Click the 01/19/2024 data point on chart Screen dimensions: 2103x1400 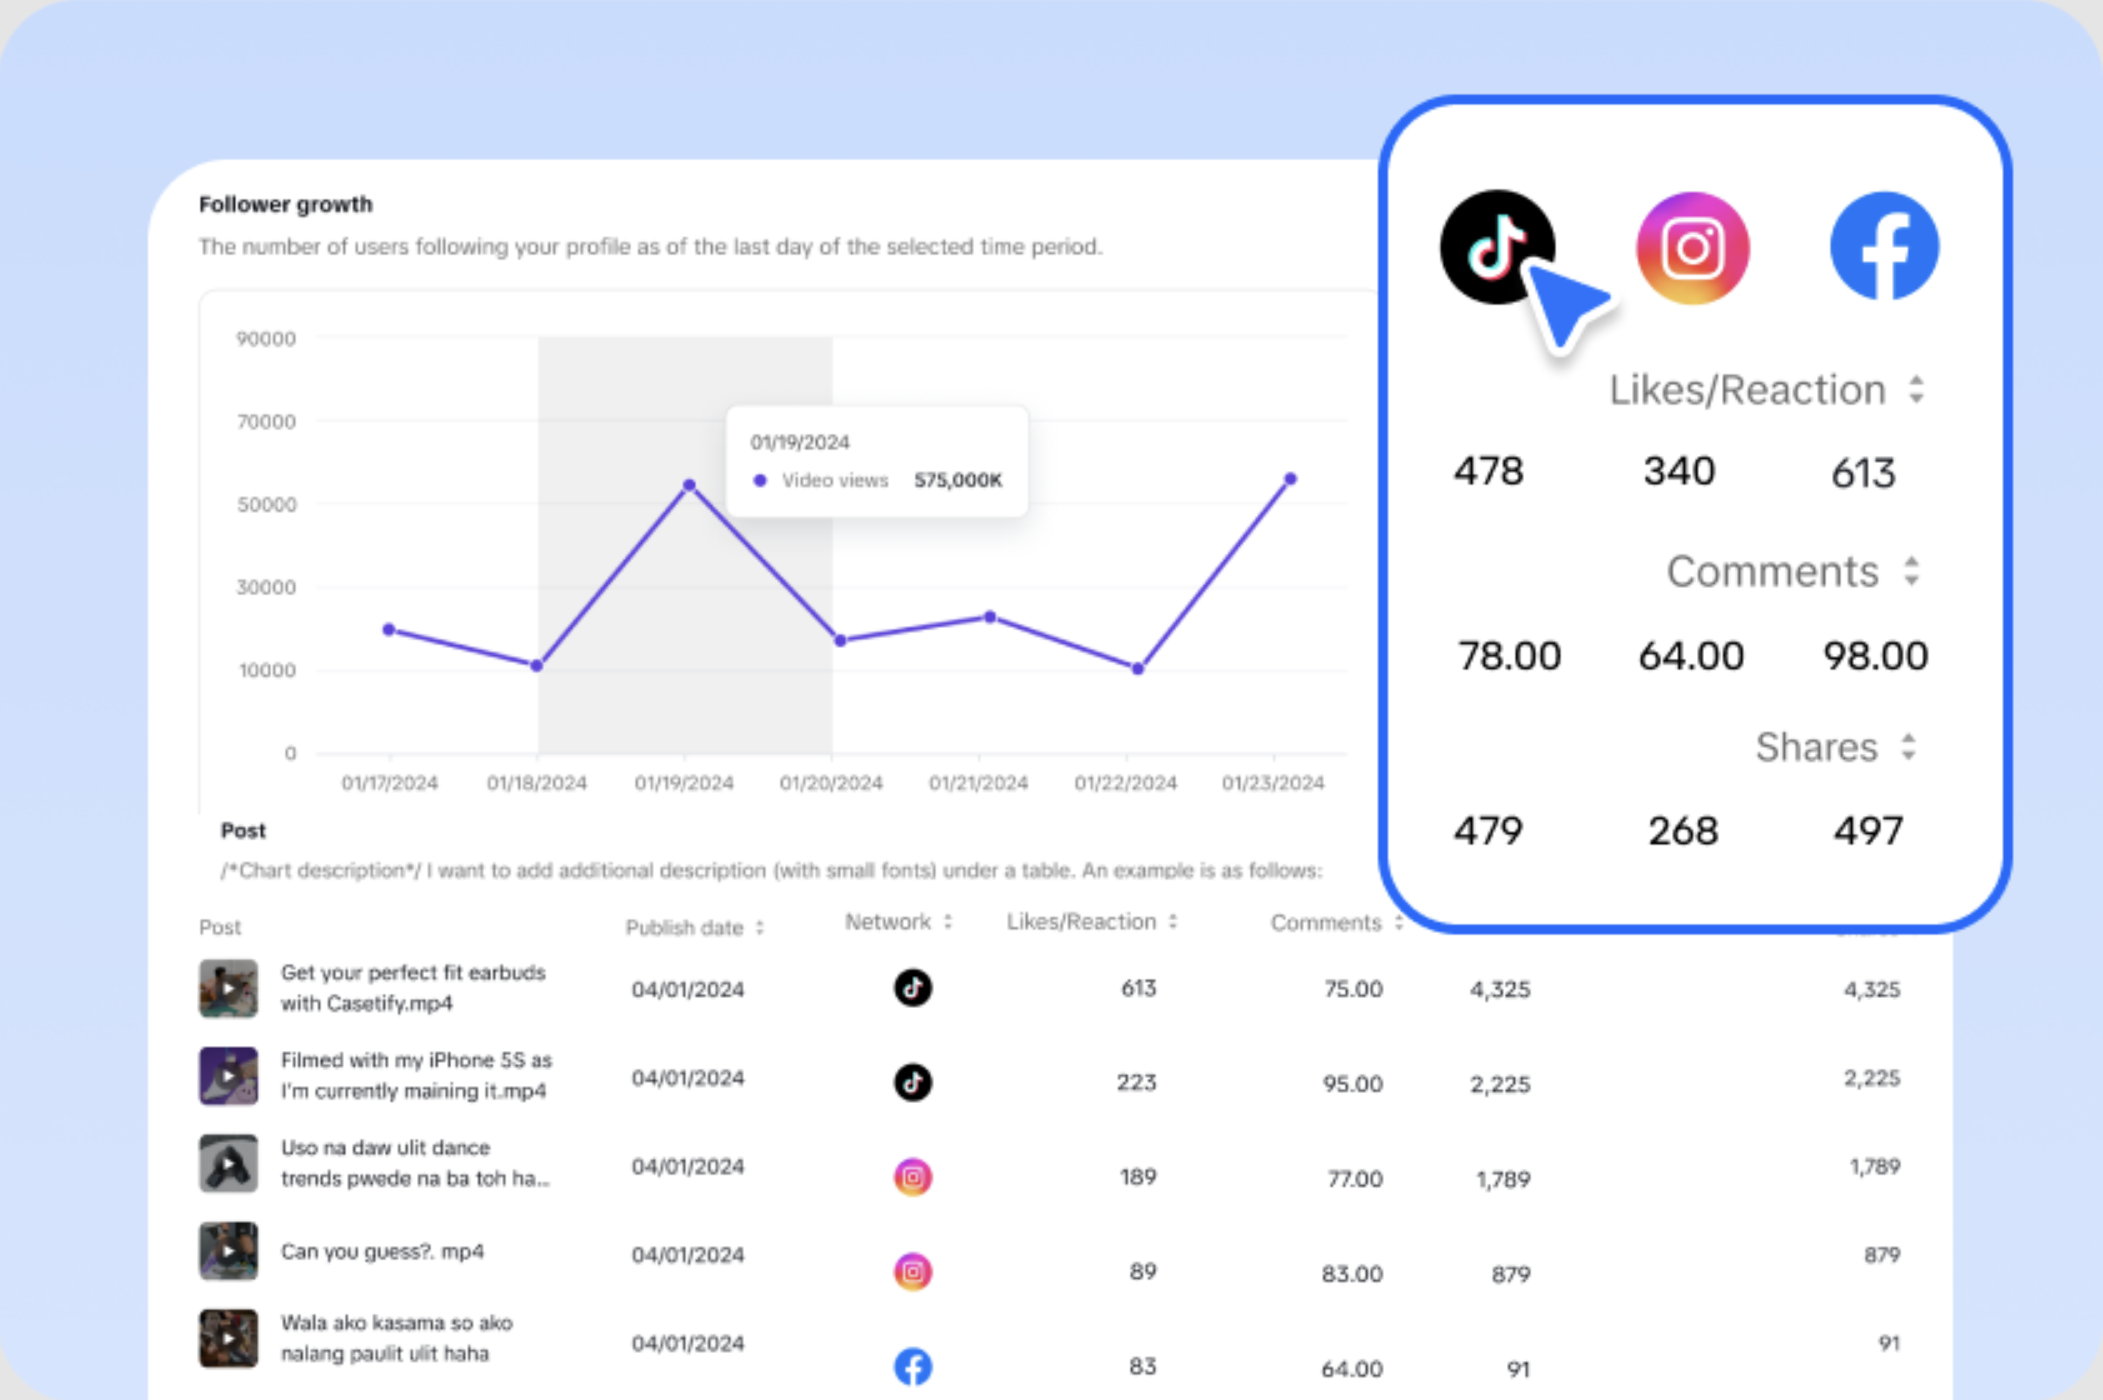tap(689, 485)
